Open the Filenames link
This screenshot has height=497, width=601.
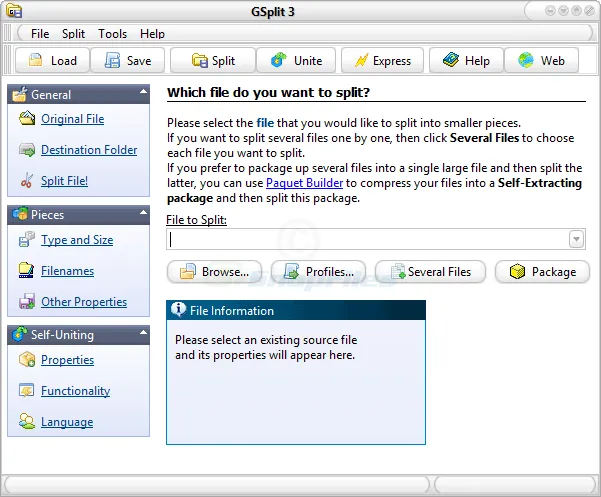click(67, 271)
